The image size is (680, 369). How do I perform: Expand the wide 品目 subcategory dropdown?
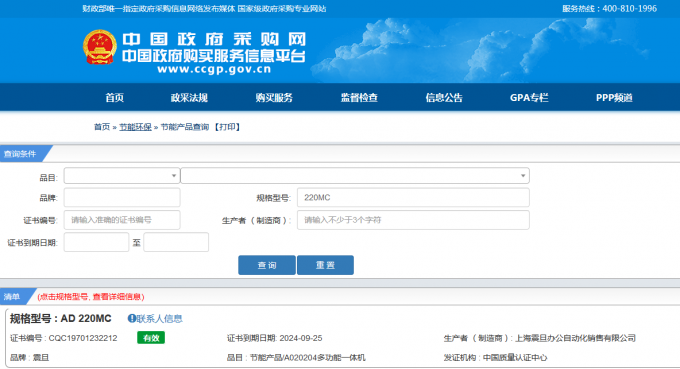tap(355, 176)
